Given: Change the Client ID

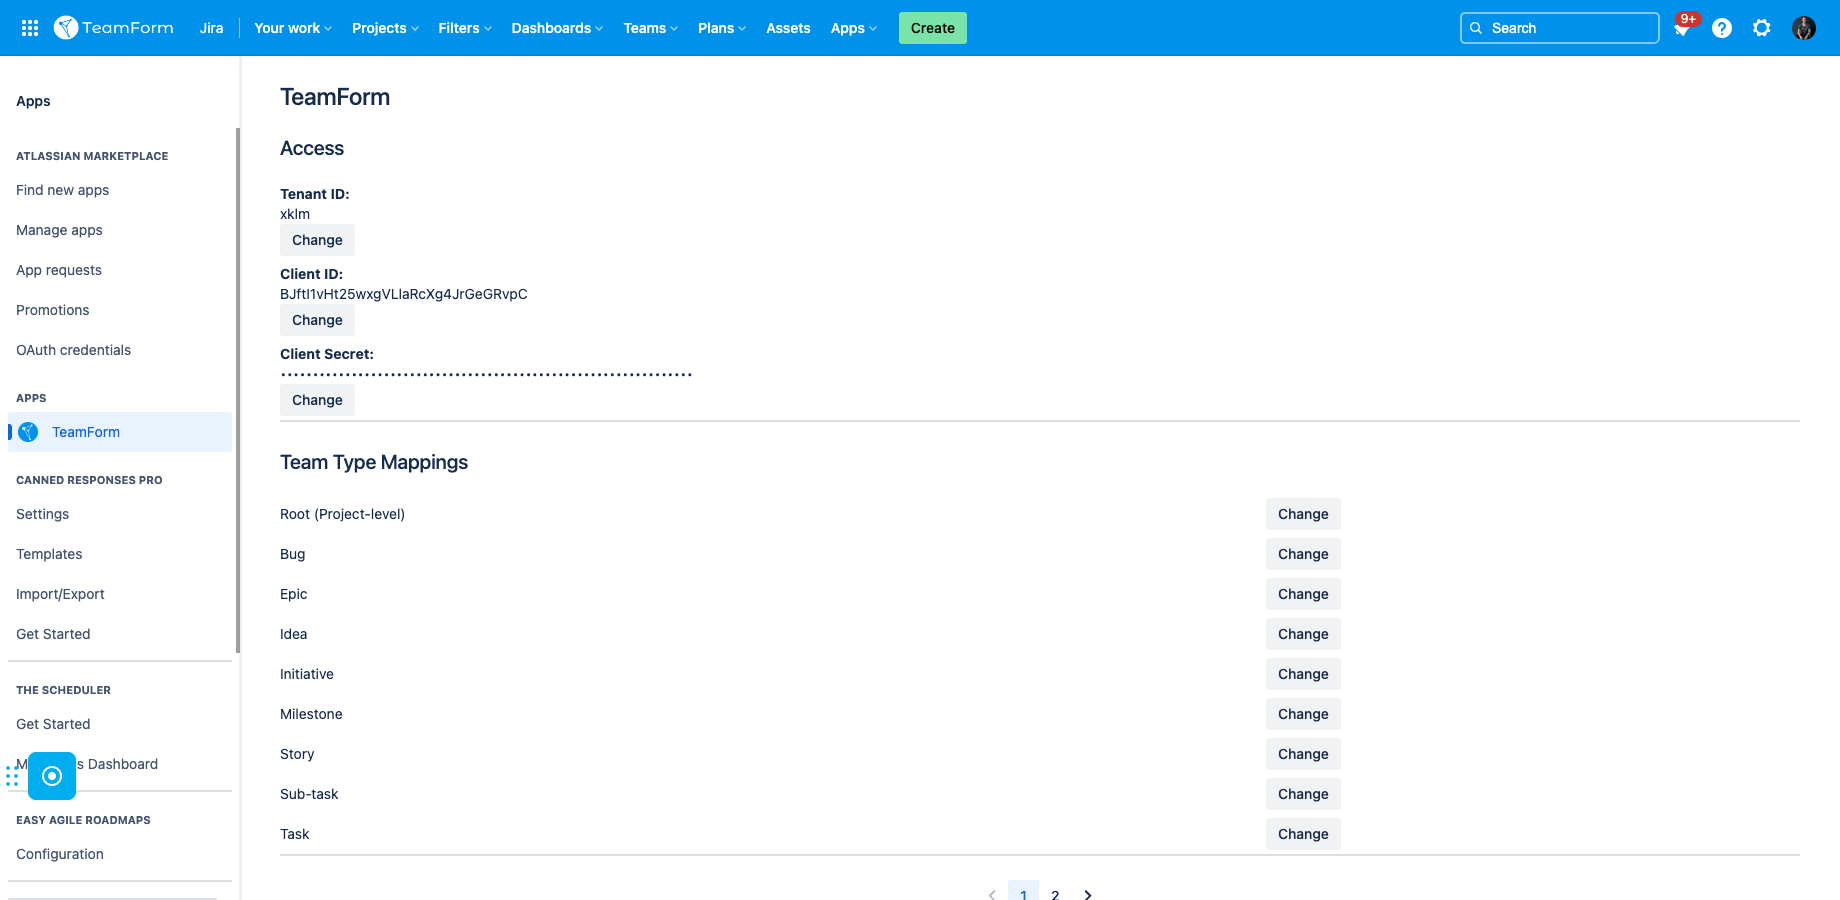Looking at the screenshot, I should (317, 320).
